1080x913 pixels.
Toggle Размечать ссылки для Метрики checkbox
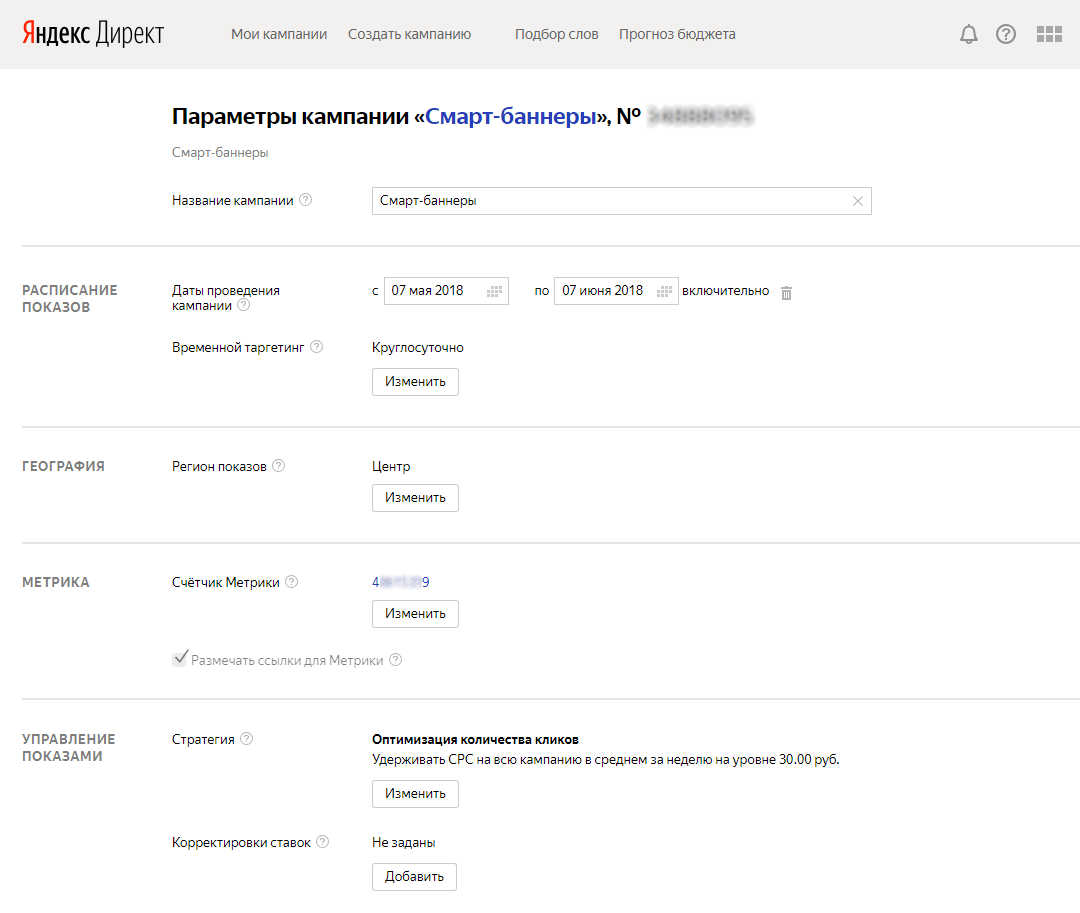tap(180, 659)
